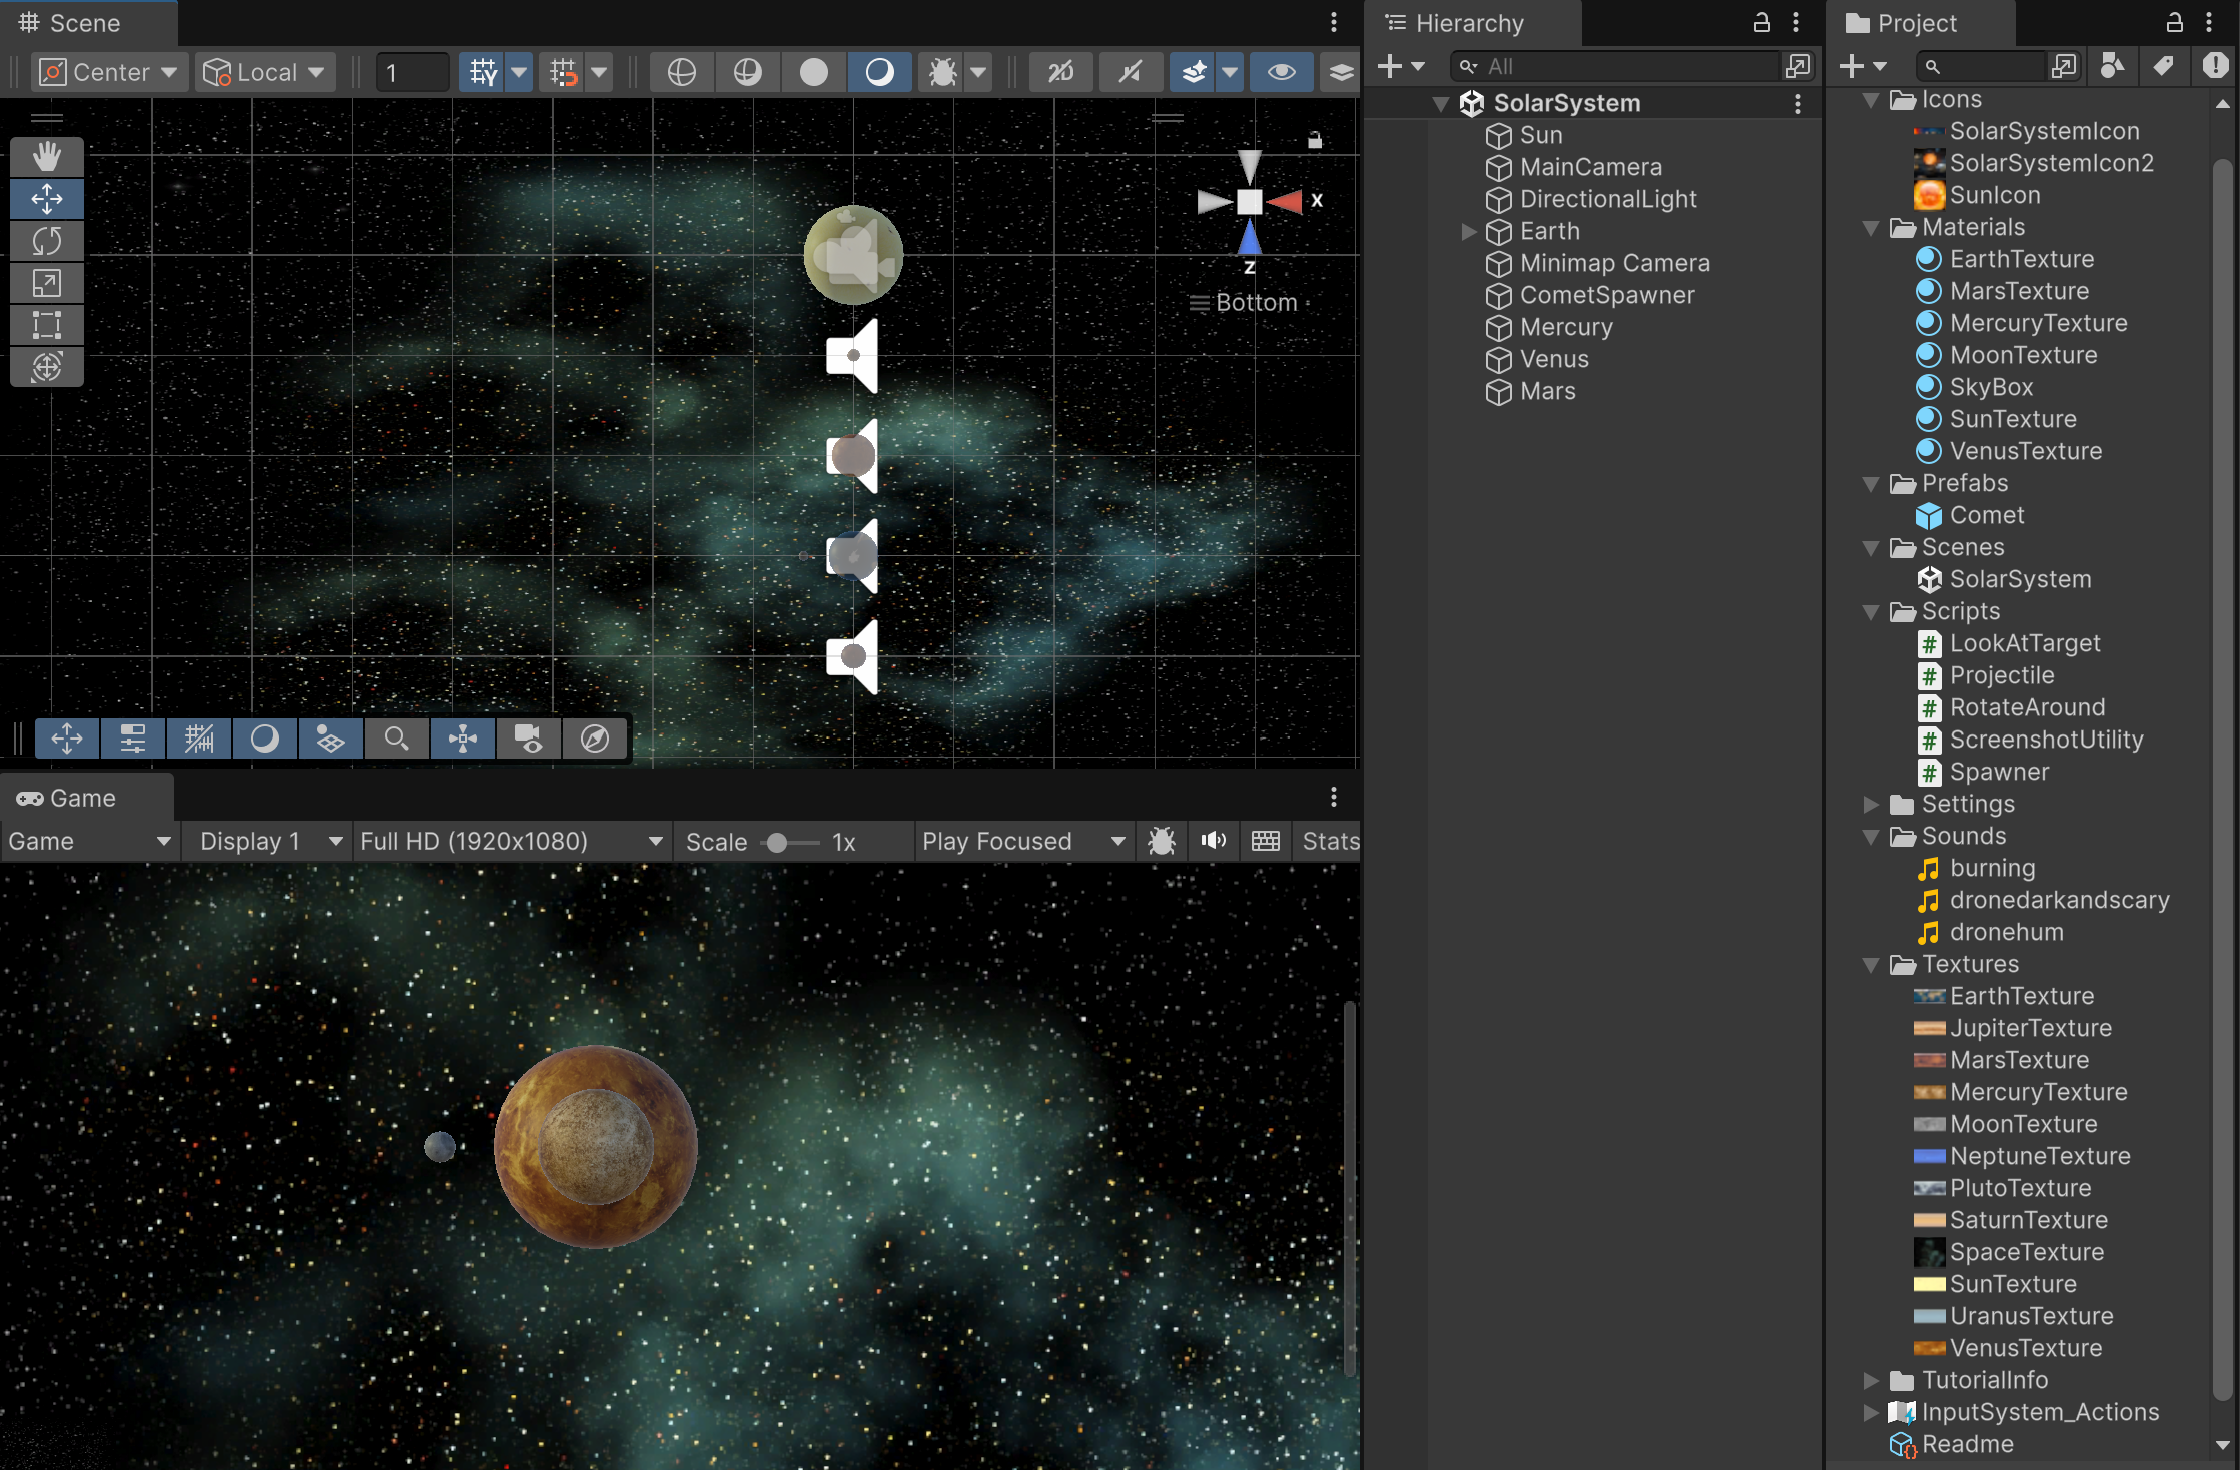2240x1470 pixels.
Task: Click the Hierarchy create plus button
Action: tap(1399, 66)
